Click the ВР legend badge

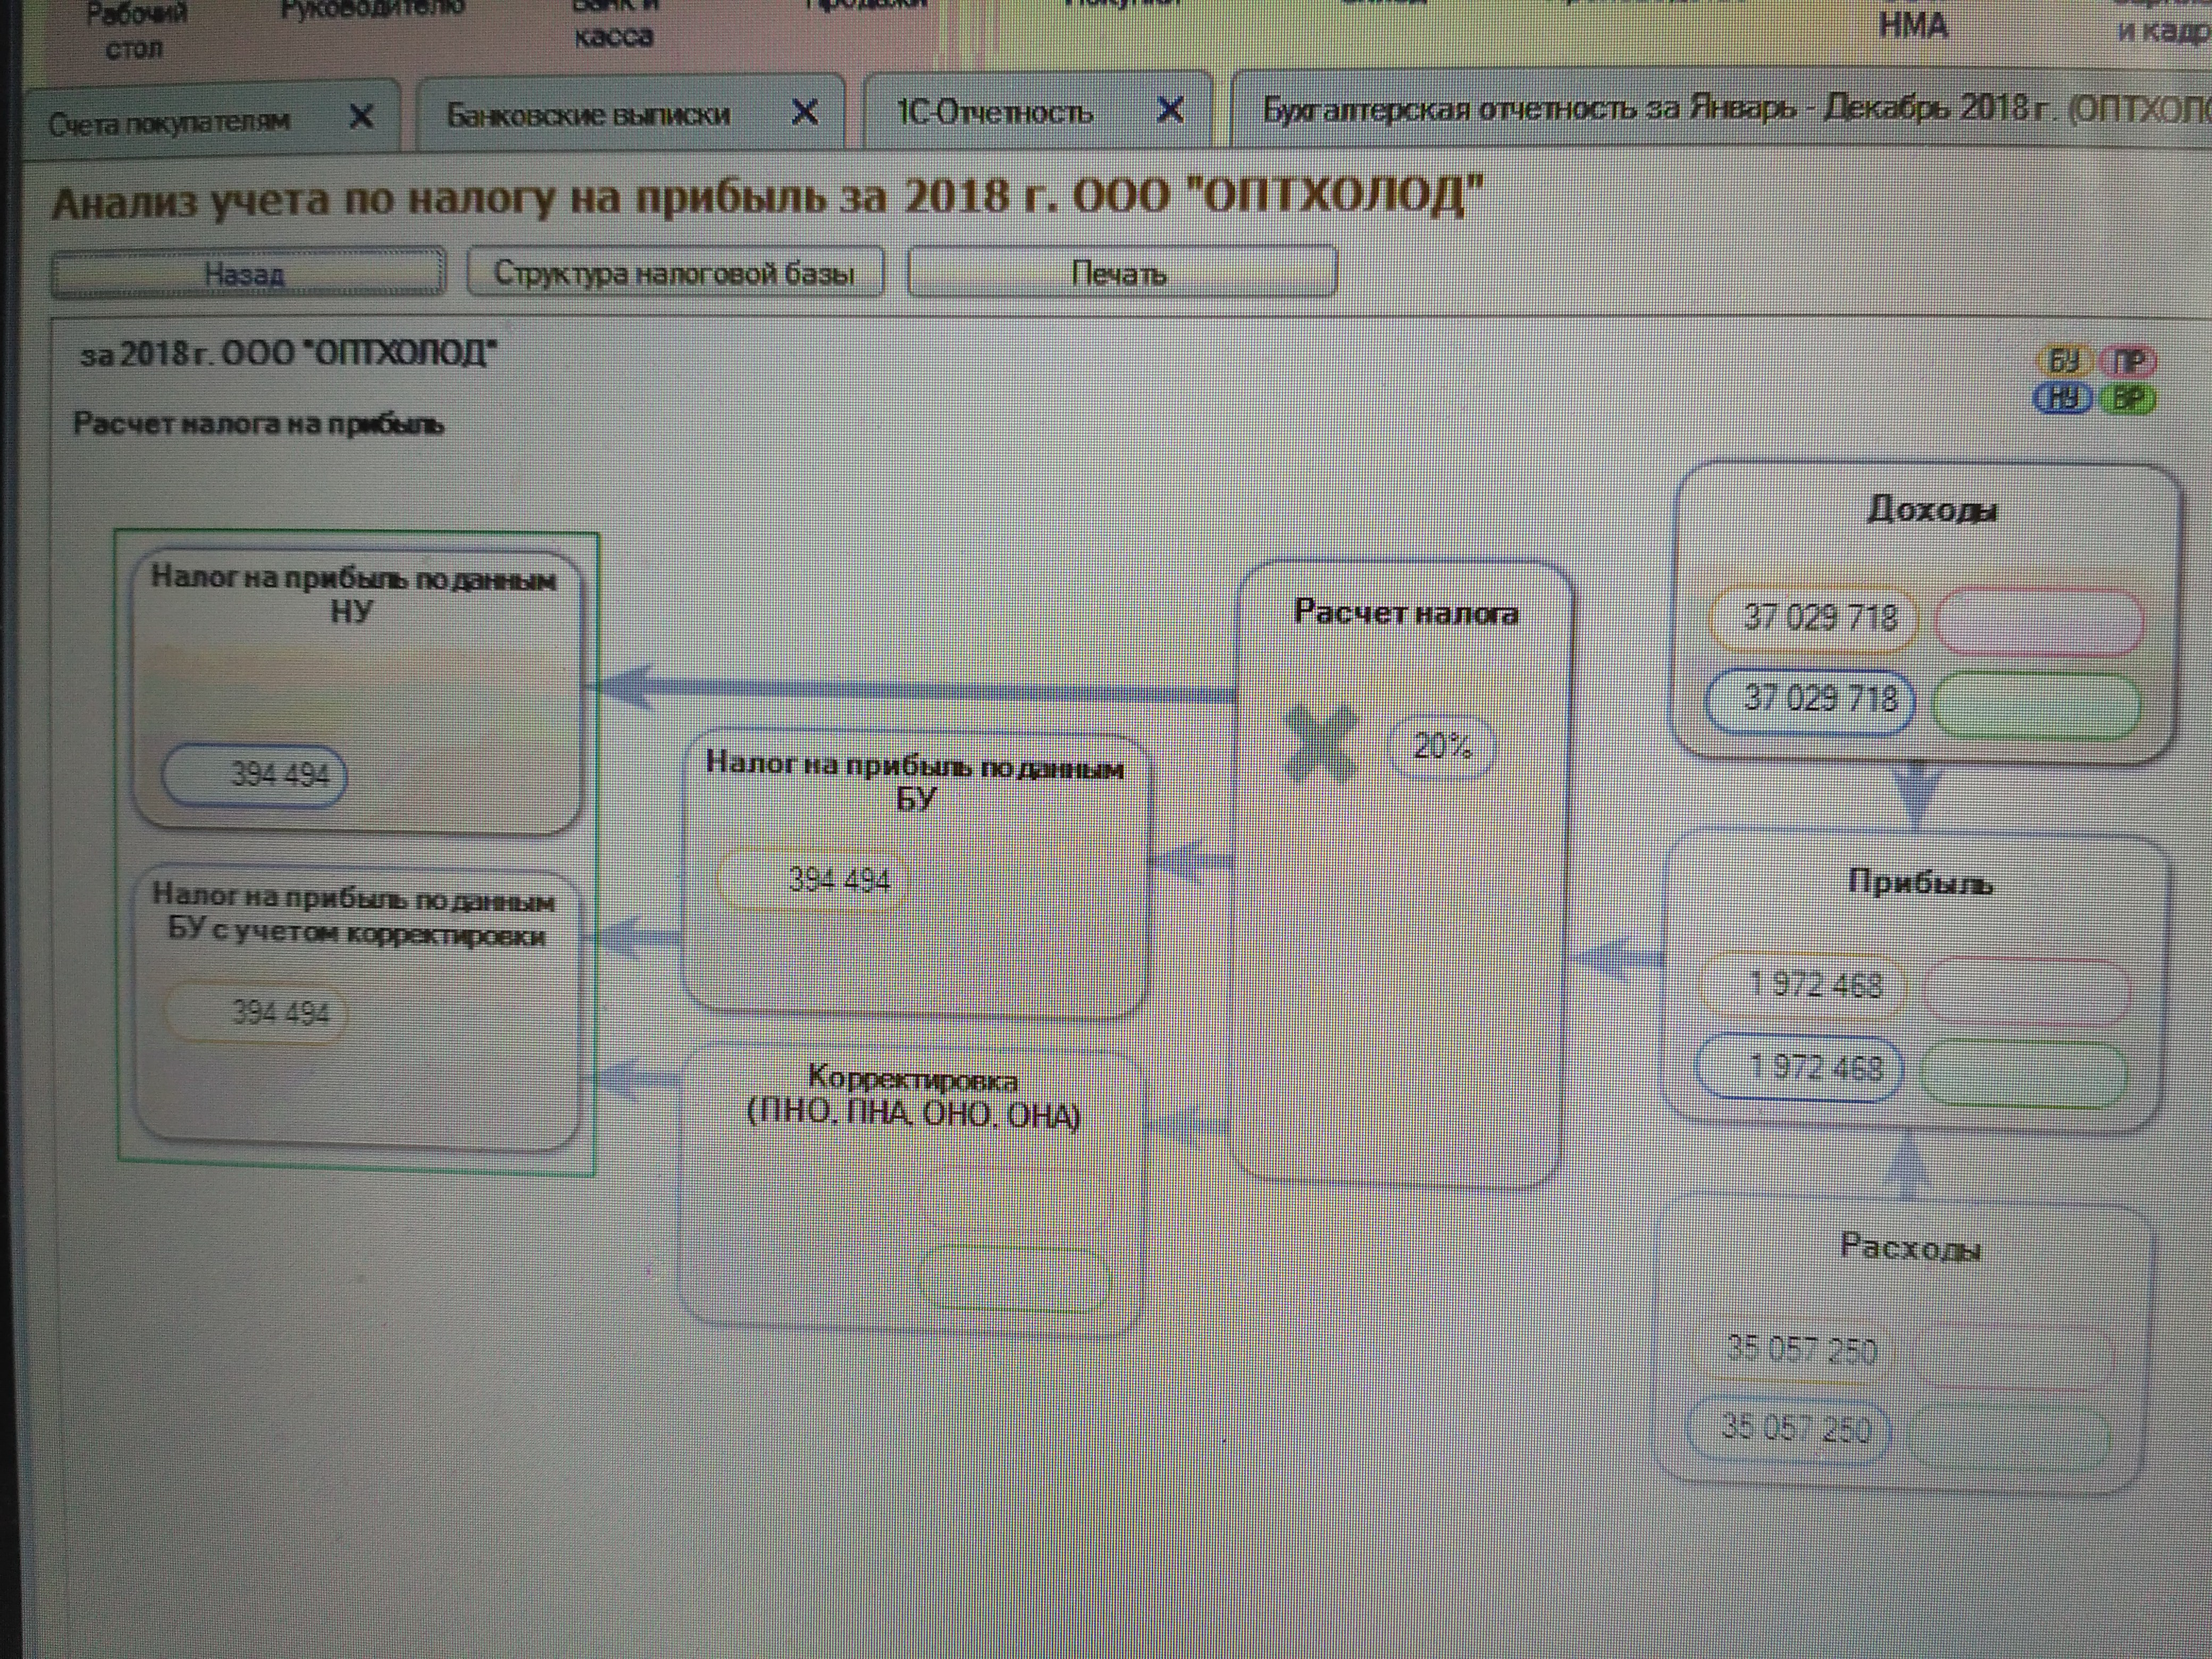[2128, 399]
